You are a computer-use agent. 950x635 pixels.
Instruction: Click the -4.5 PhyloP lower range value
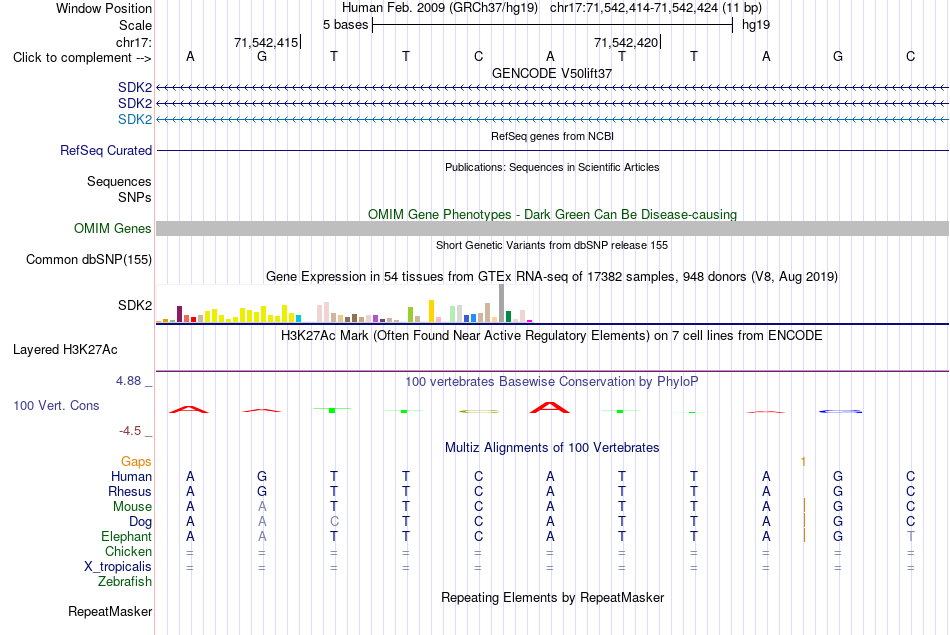130,431
